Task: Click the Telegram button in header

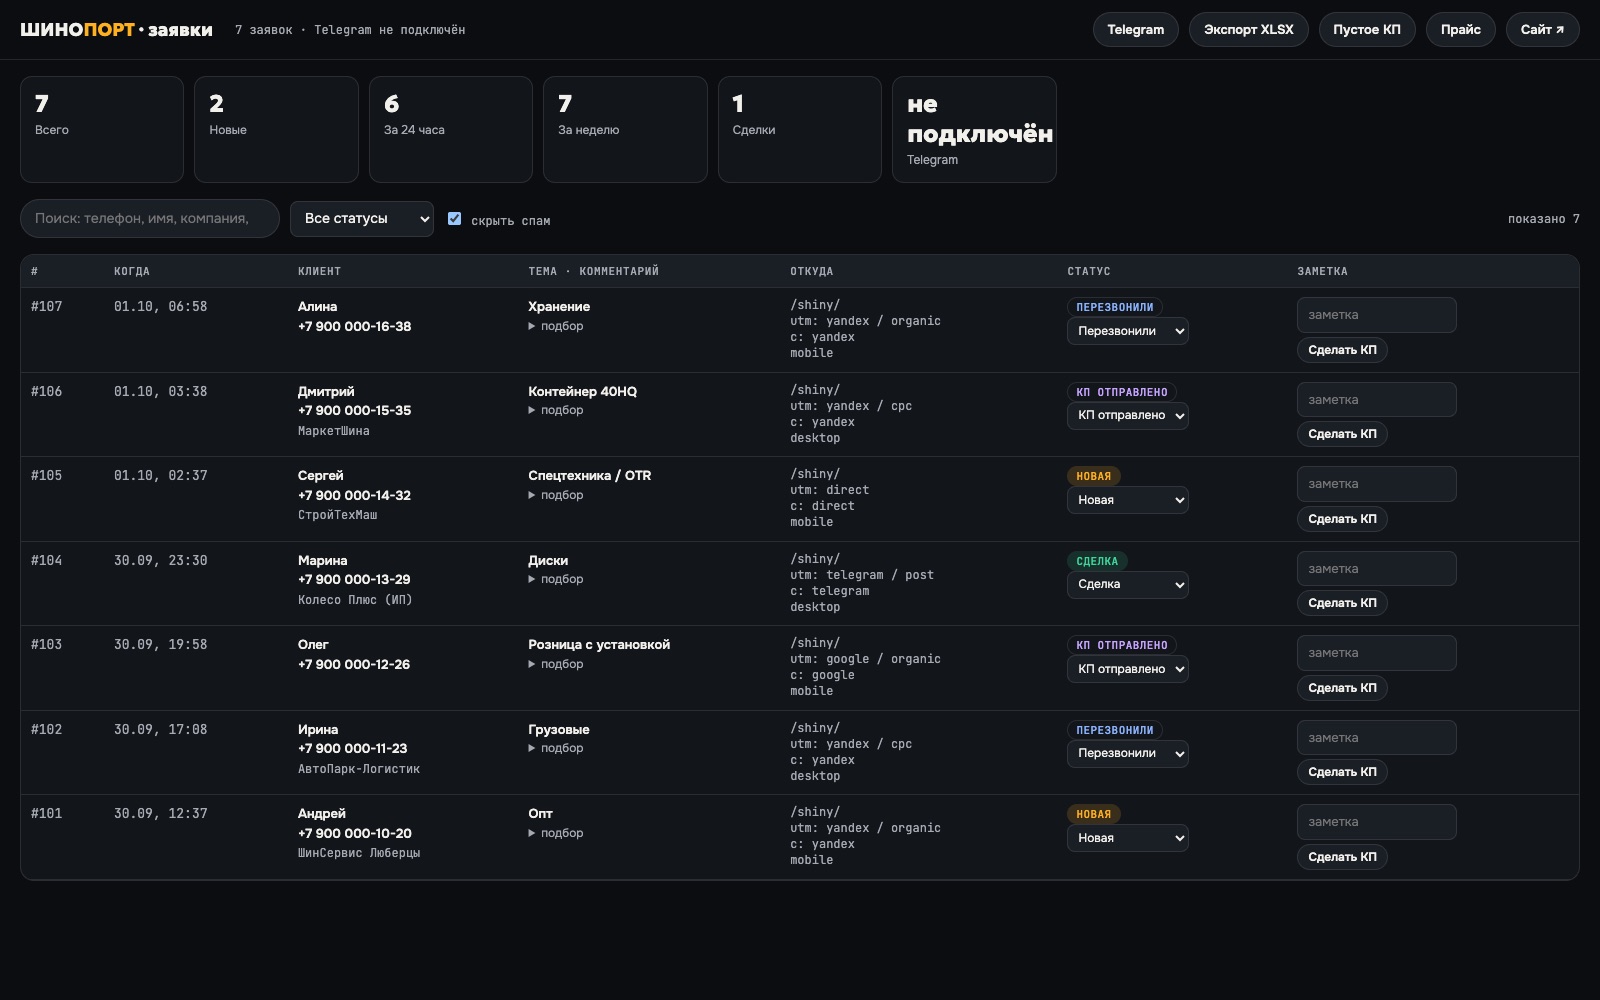Action: pos(1135,30)
